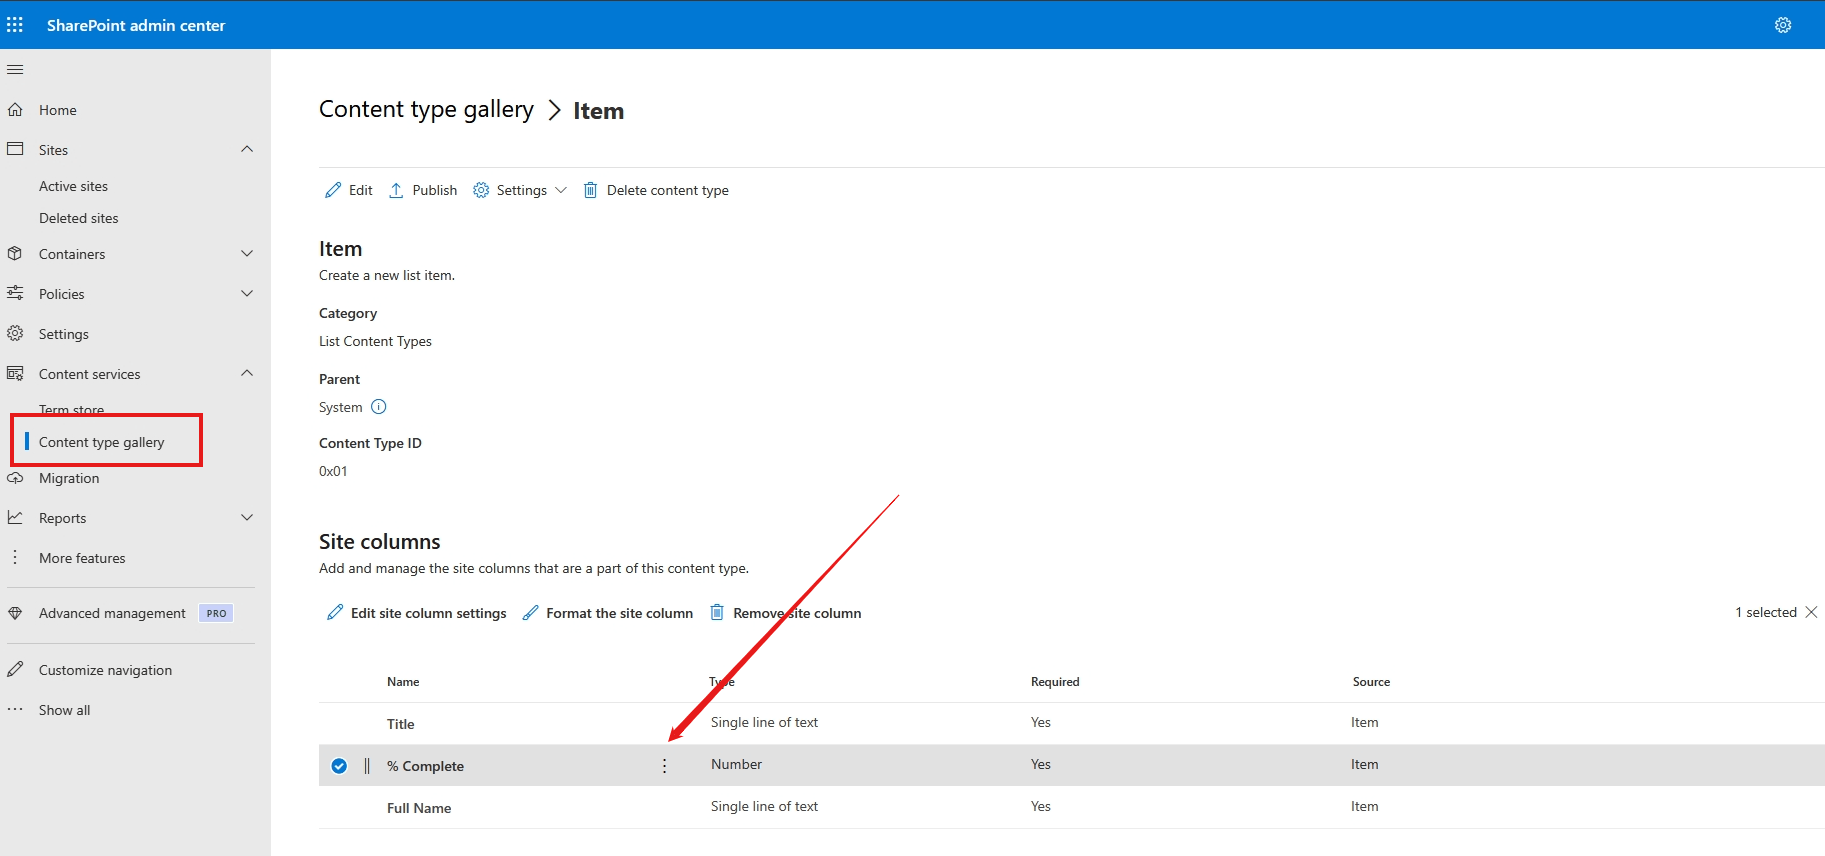Click the Publish upload arrow icon

[396, 190]
